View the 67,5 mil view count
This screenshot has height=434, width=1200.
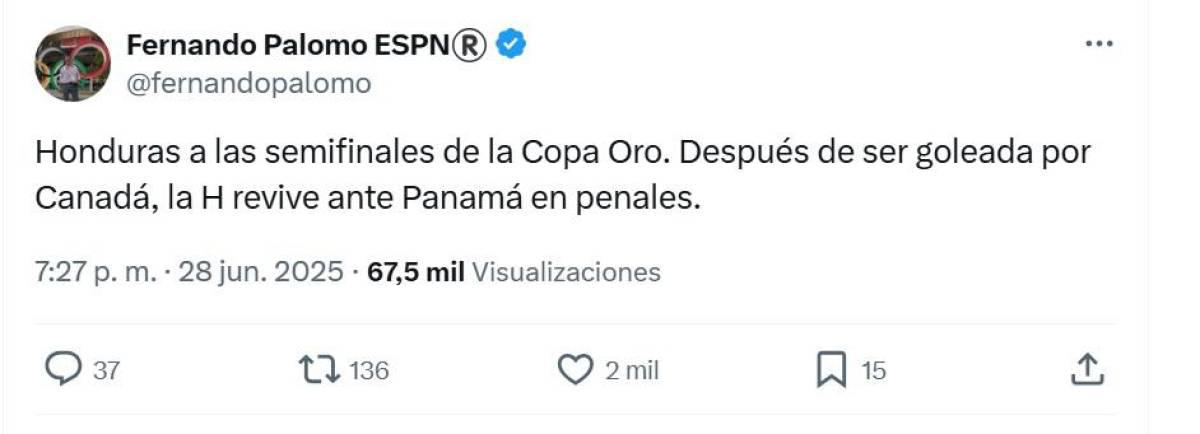415,272
